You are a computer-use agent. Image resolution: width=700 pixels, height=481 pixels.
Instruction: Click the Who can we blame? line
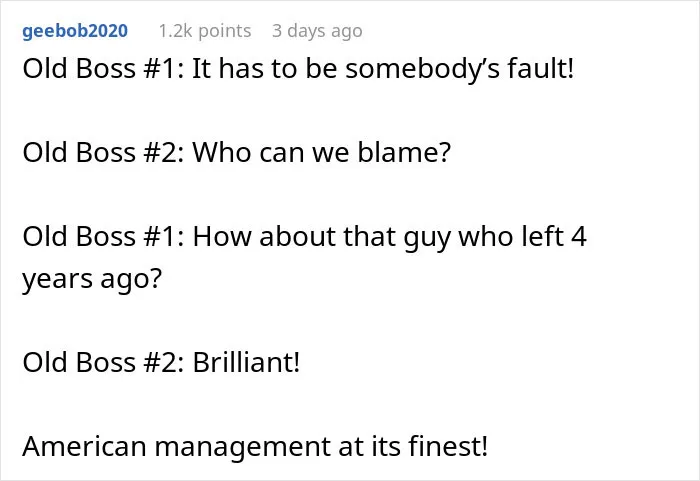tap(237, 153)
